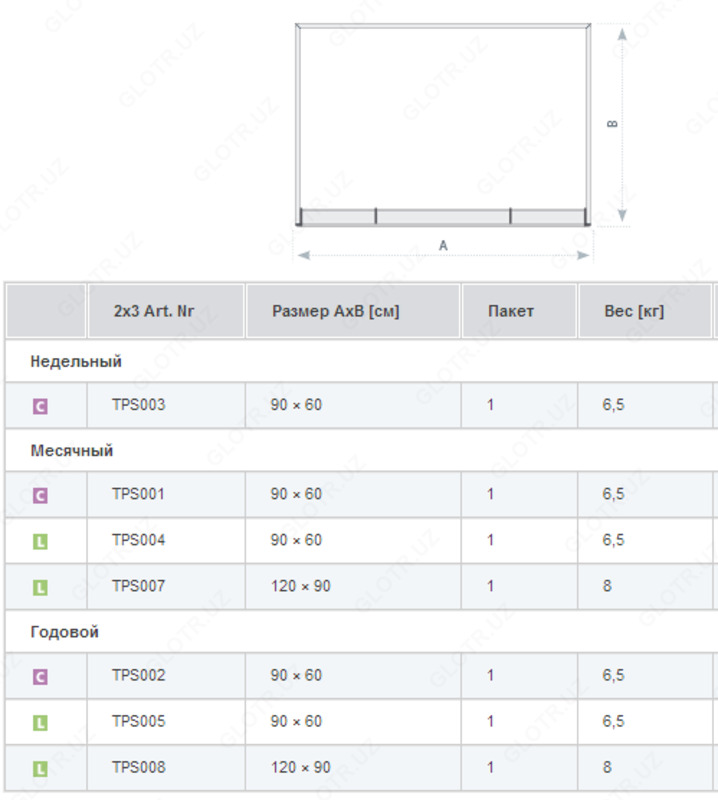
Task: Click the green L icon beside TPS007
Action: [x=40, y=588]
